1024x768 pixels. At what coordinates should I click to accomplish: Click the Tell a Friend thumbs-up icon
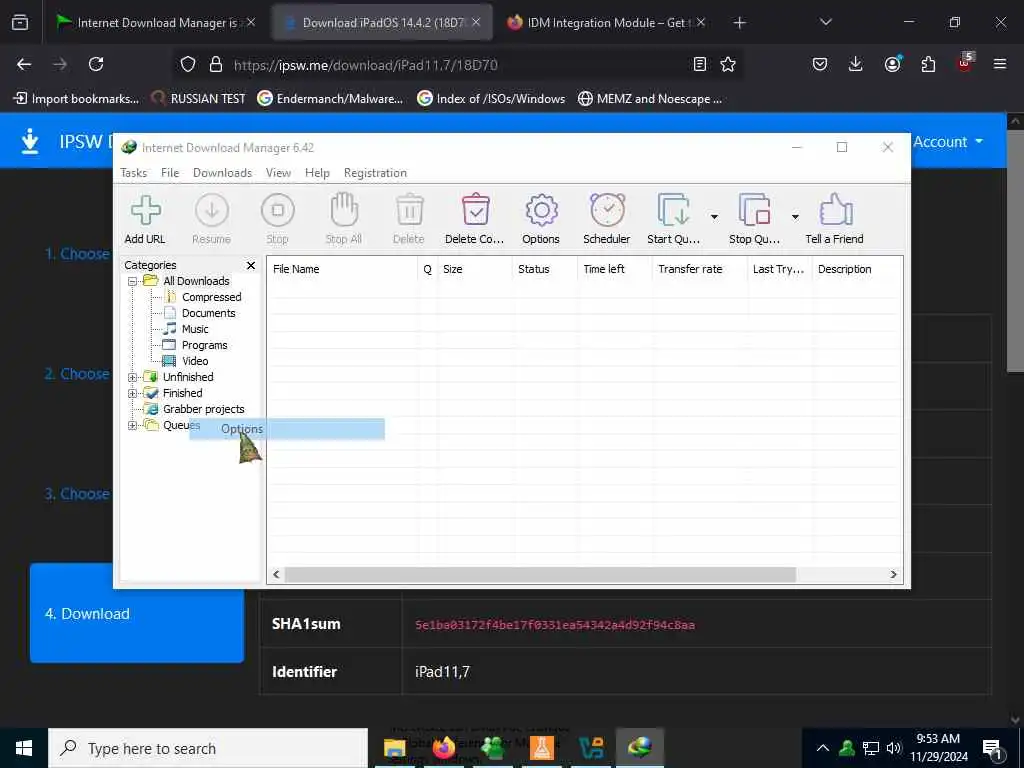coord(835,211)
